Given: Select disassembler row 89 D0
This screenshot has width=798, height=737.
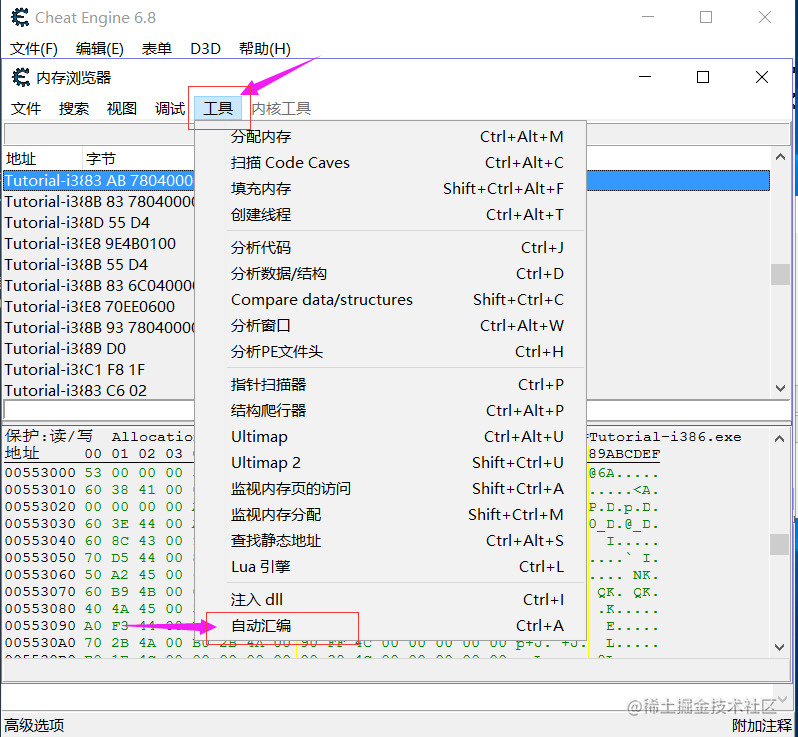Looking at the screenshot, I should point(99,348).
